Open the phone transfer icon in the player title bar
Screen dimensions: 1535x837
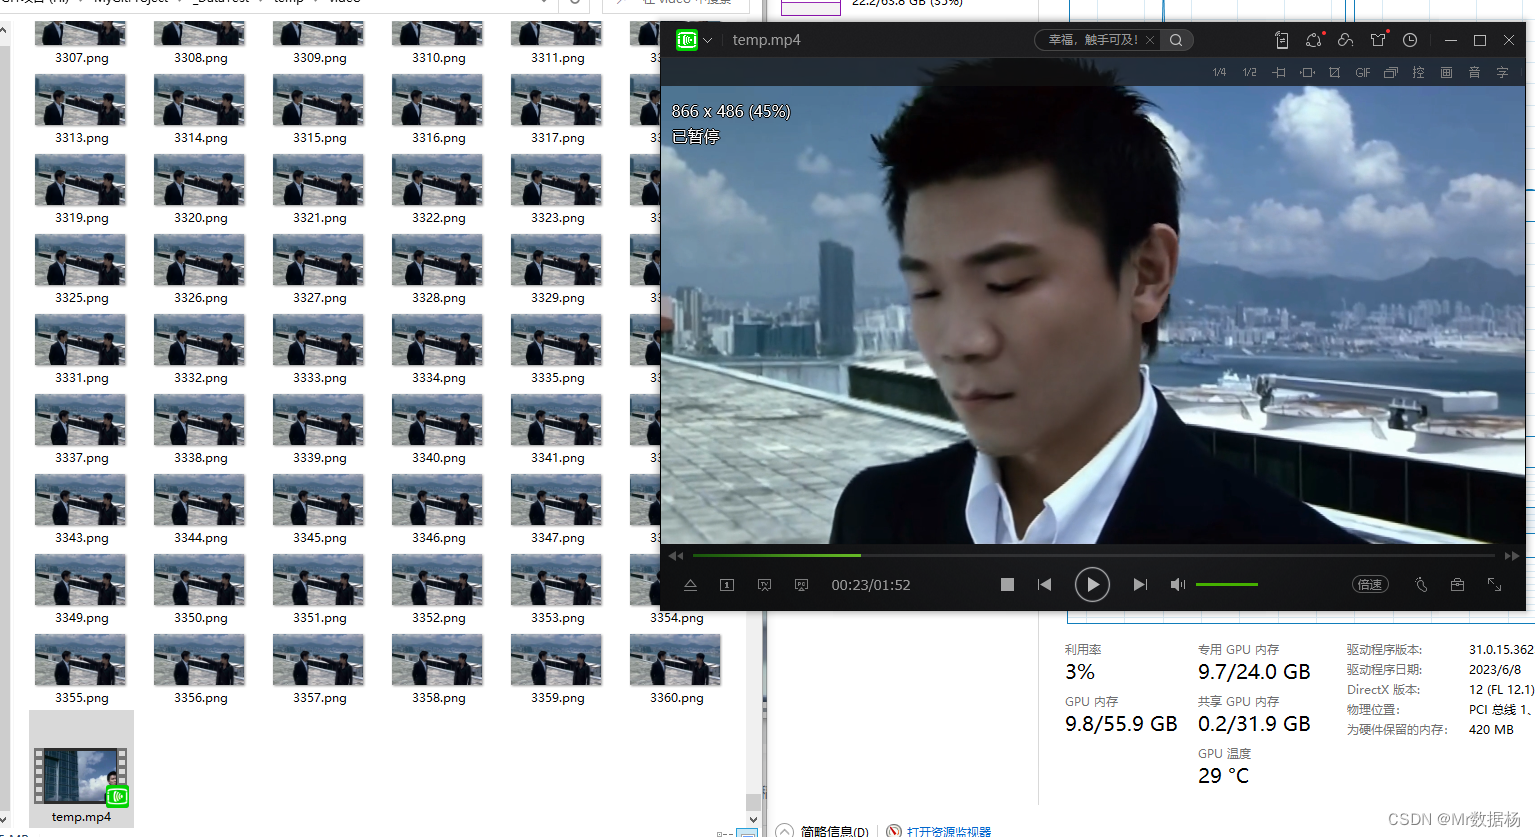(x=1282, y=40)
